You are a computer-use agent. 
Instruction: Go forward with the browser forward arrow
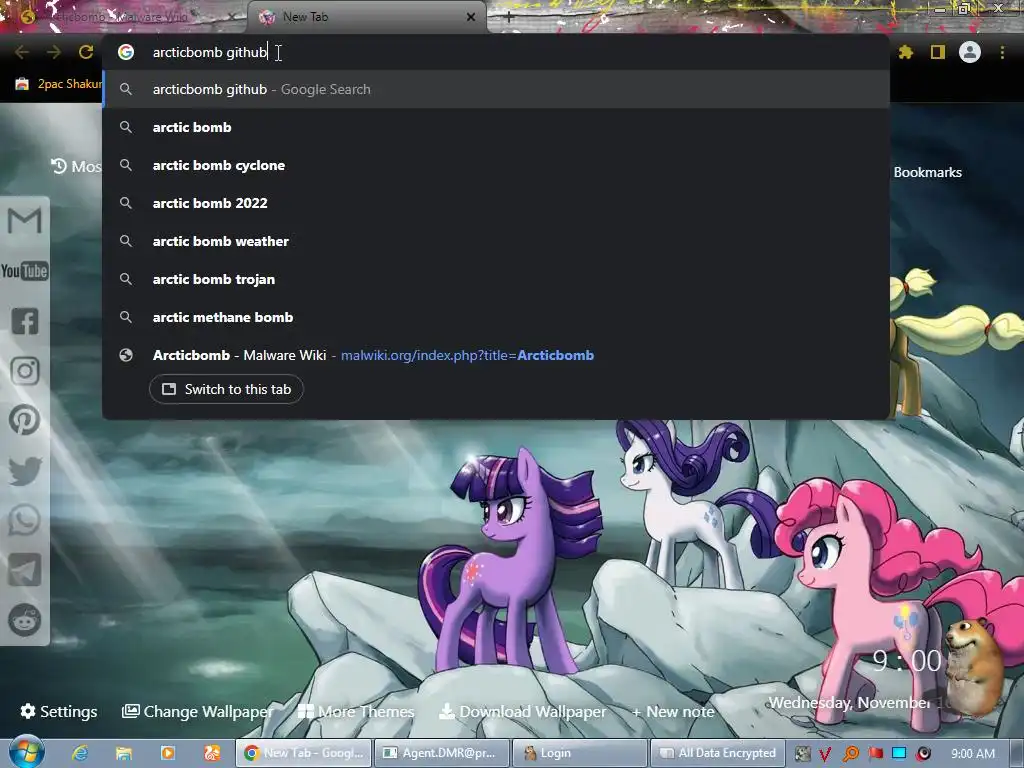click(54, 52)
